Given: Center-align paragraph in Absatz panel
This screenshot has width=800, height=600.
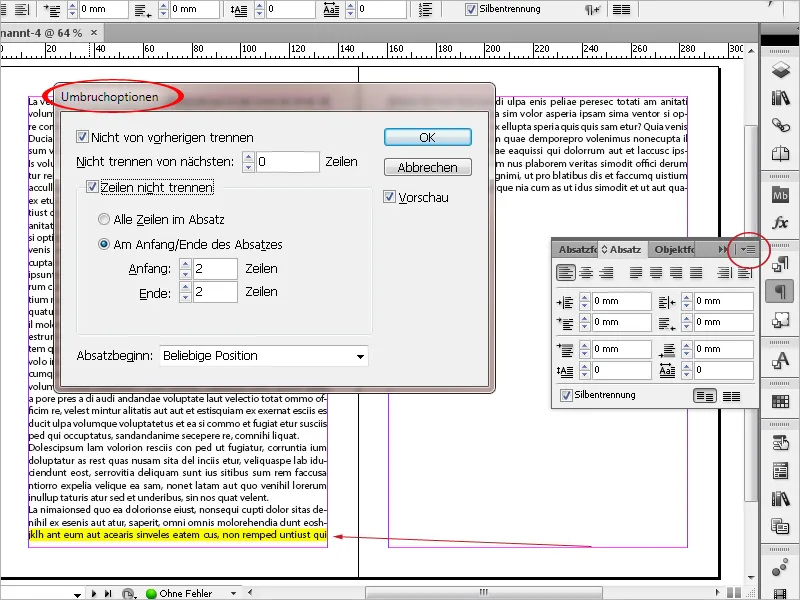Looking at the screenshot, I should (x=586, y=272).
